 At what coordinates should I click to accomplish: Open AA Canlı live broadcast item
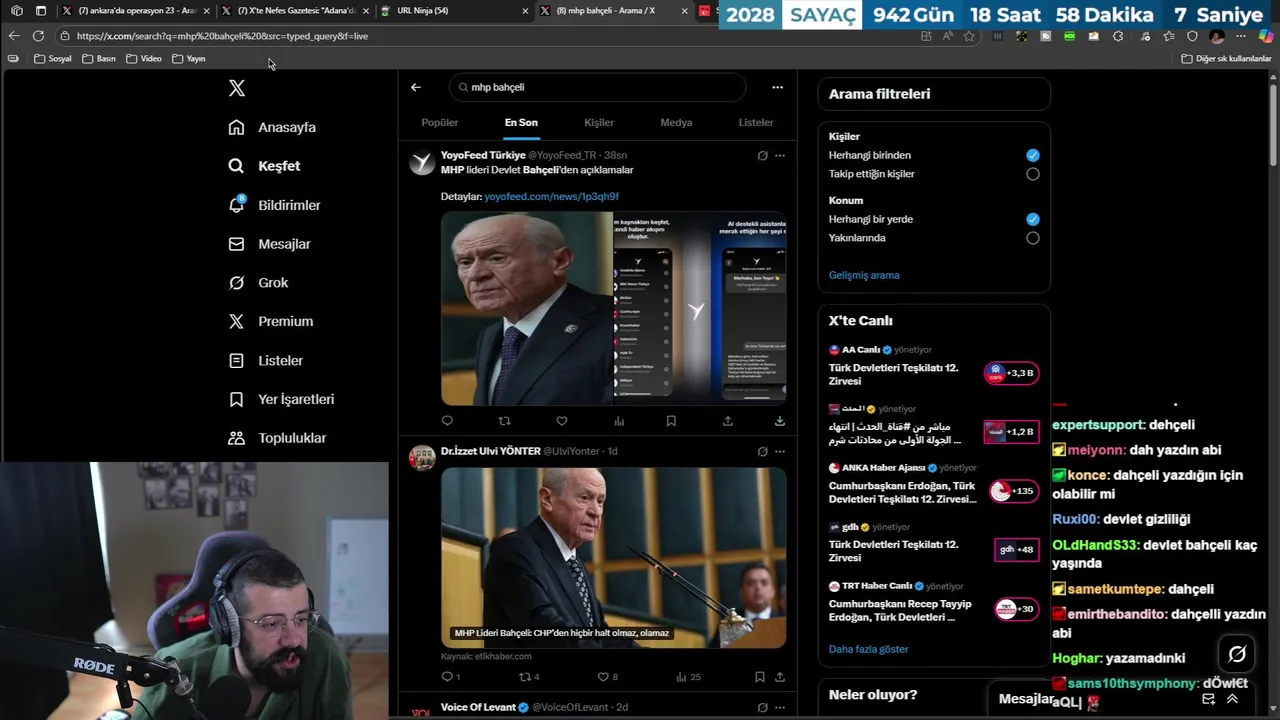934,367
